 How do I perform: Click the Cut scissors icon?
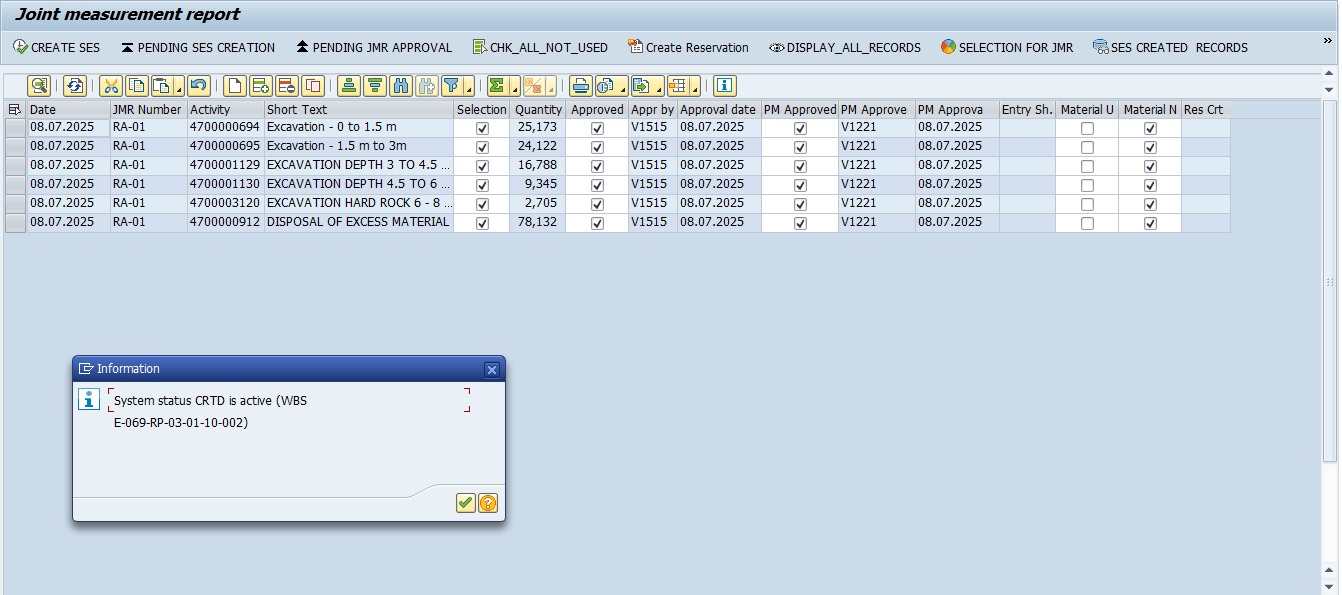(x=111, y=86)
